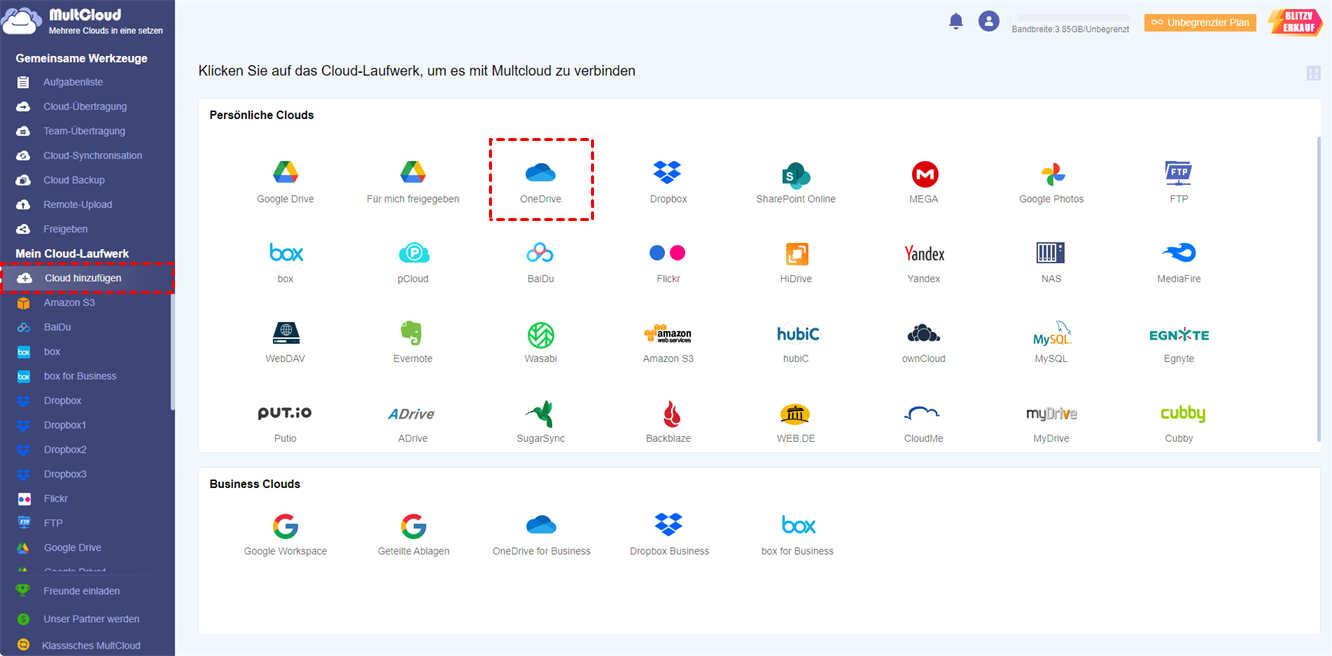This screenshot has height=656, width=1332.
Task: Open Aufgabenliste in sidebar
Action: (x=73, y=82)
